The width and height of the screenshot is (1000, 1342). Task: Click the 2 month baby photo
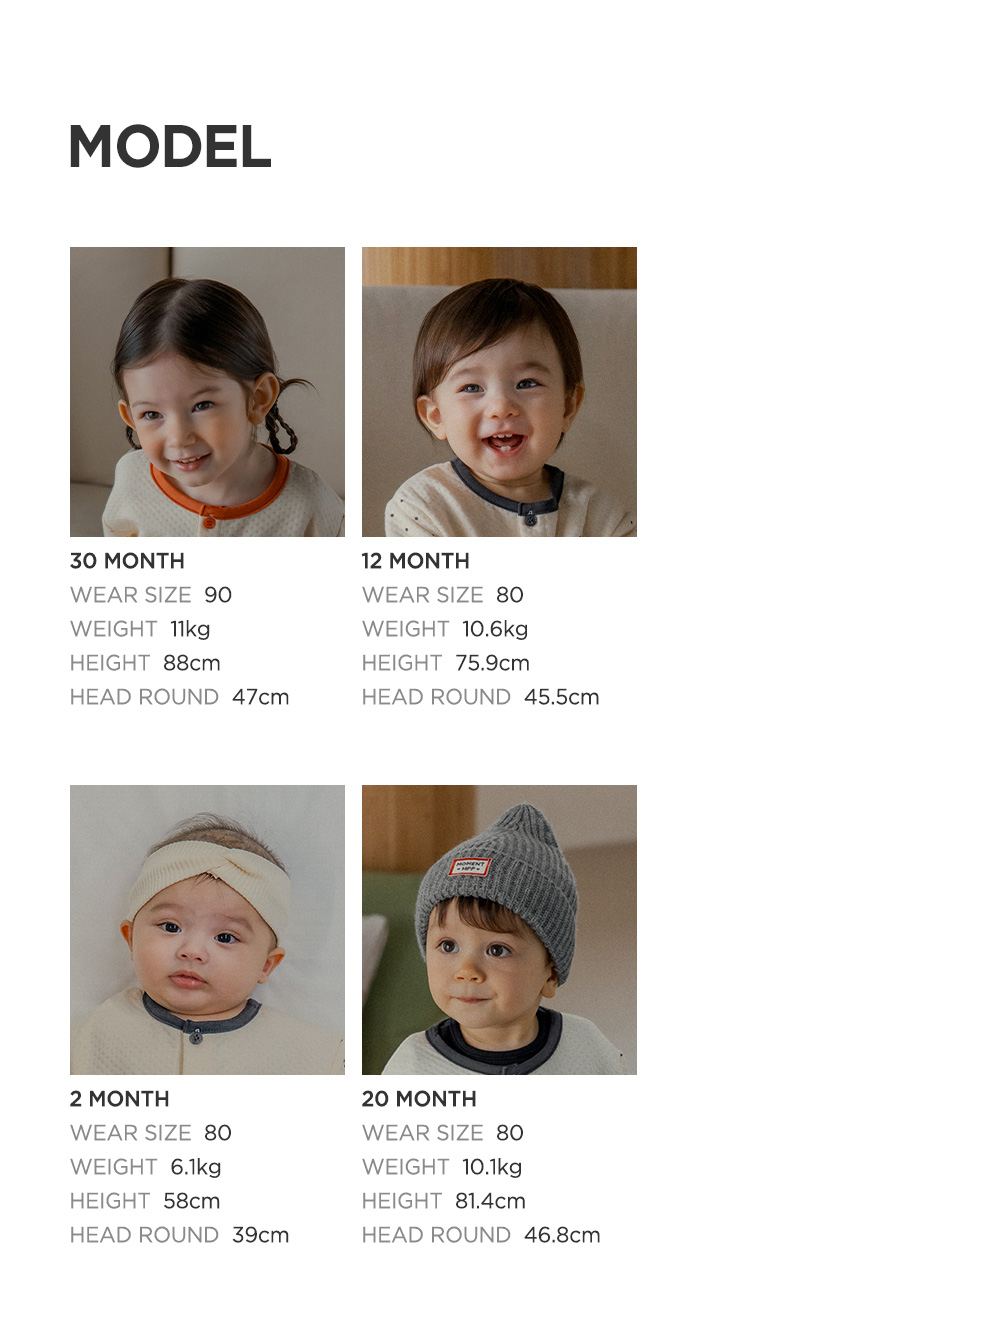coord(207,930)
